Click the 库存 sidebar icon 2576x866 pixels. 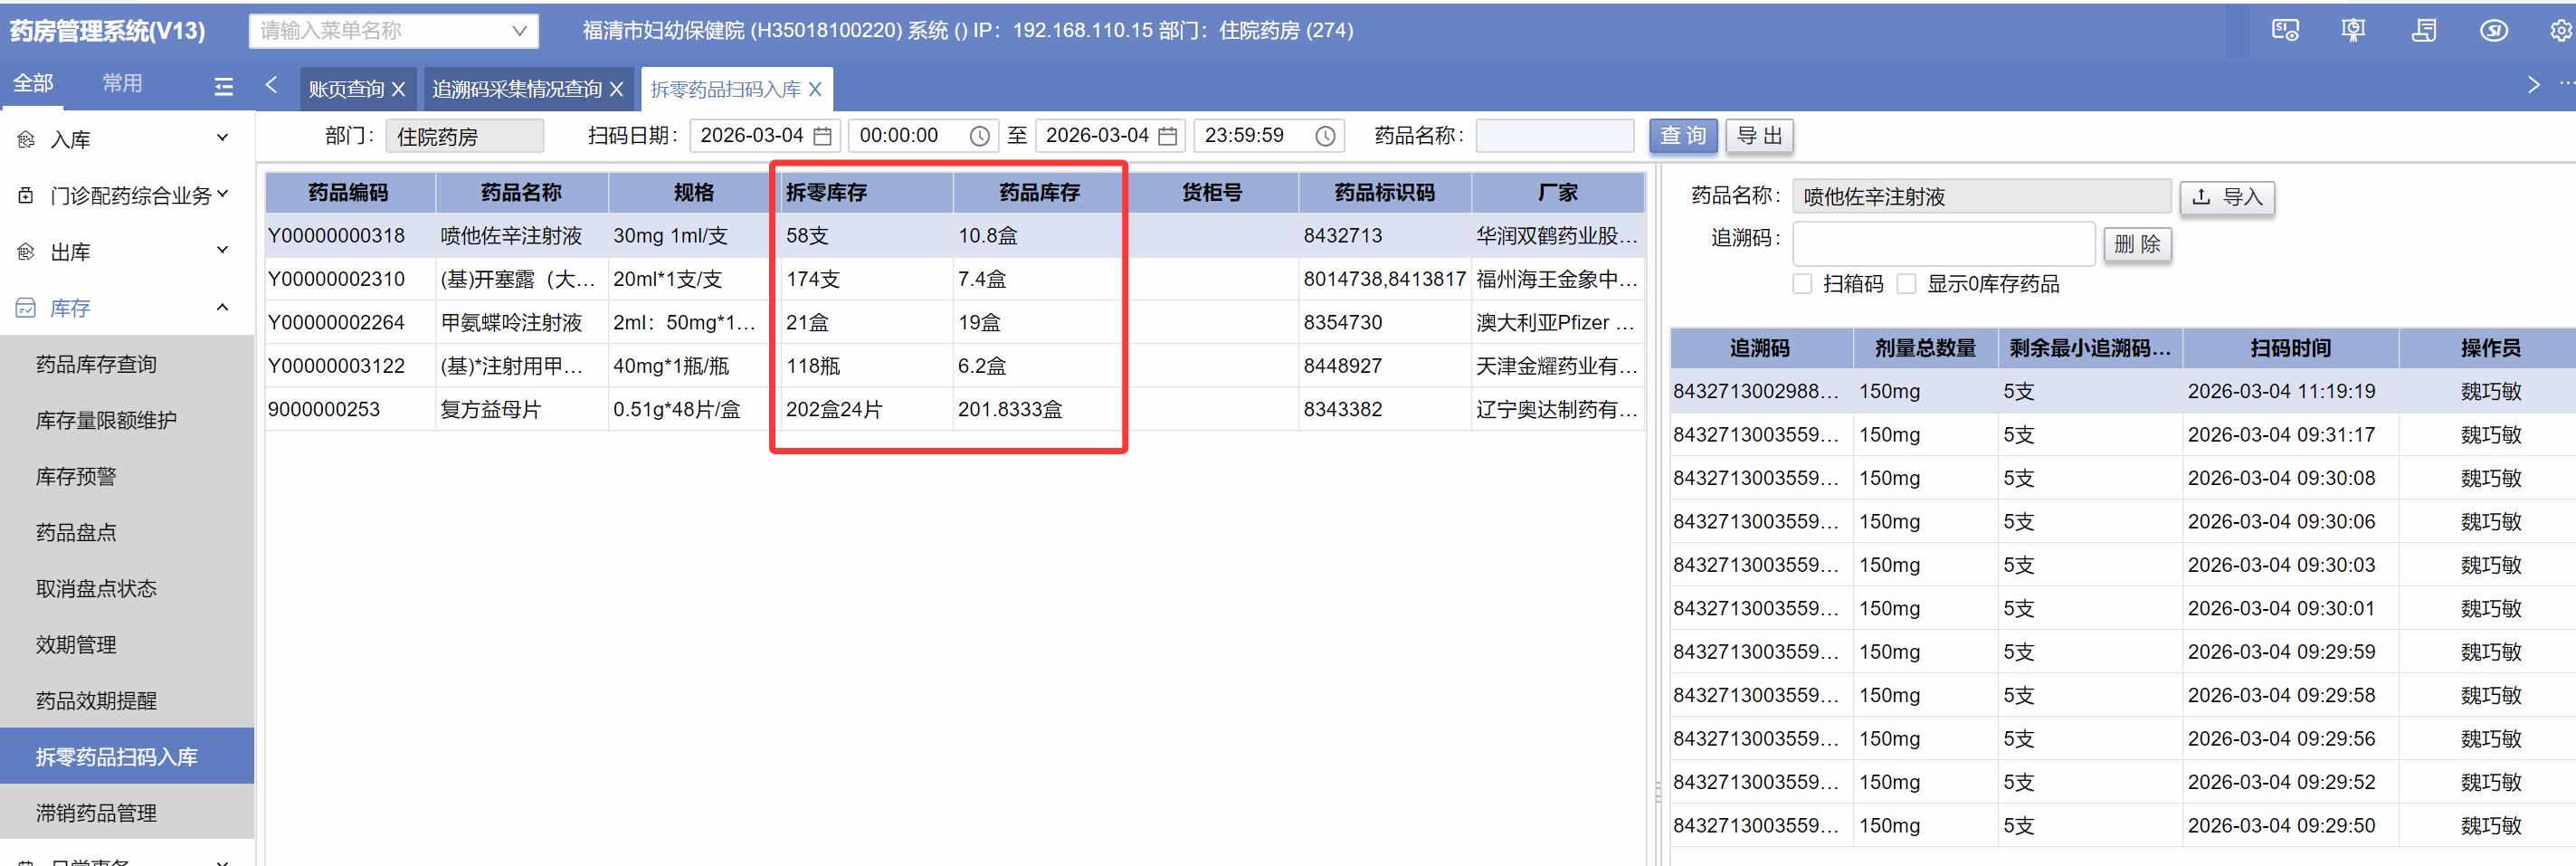[26, 307]
